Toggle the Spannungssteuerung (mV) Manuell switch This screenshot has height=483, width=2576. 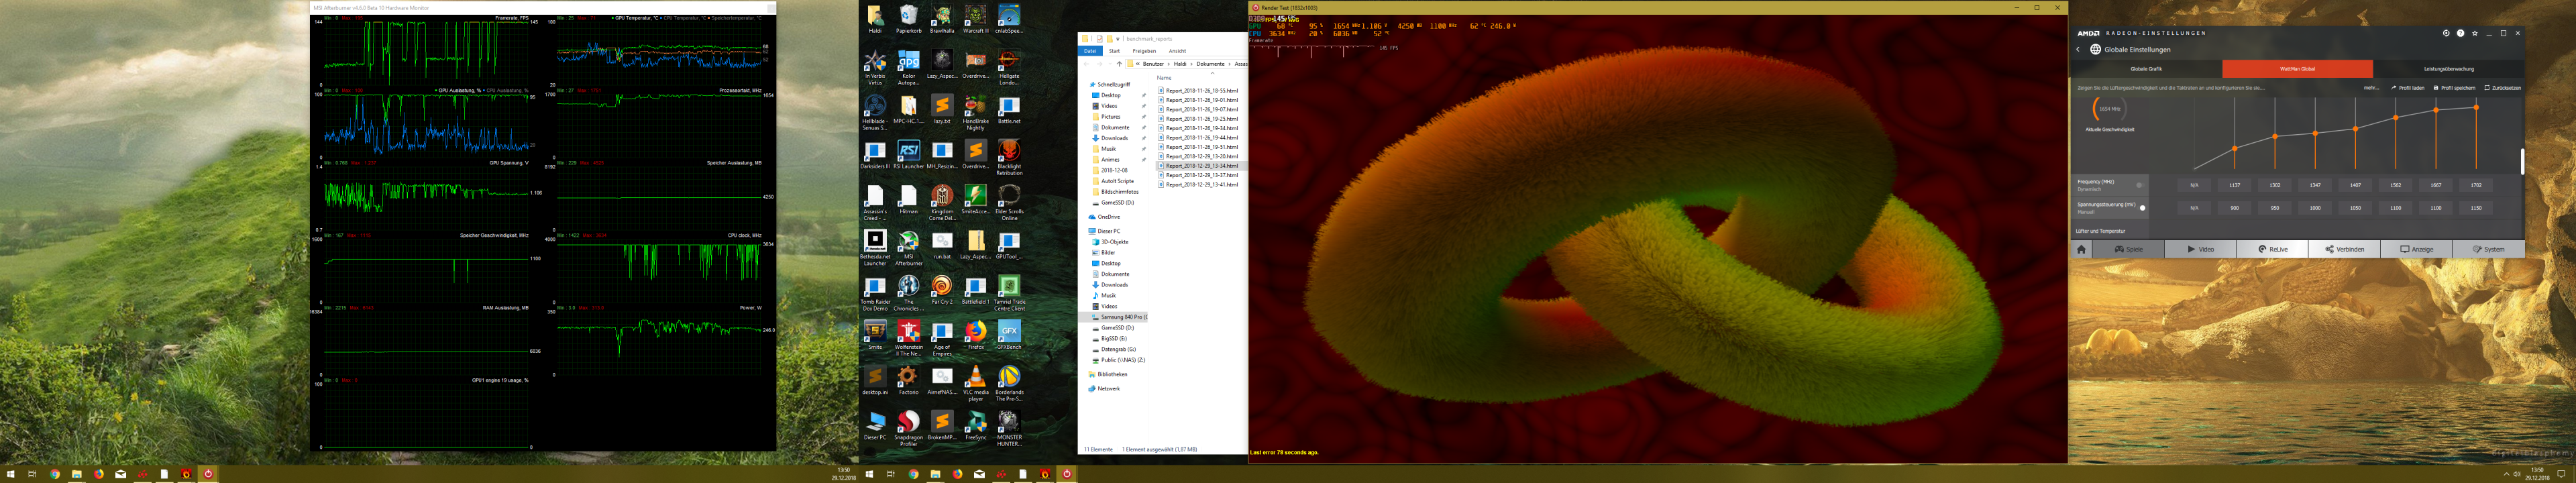pos(2141,208)
